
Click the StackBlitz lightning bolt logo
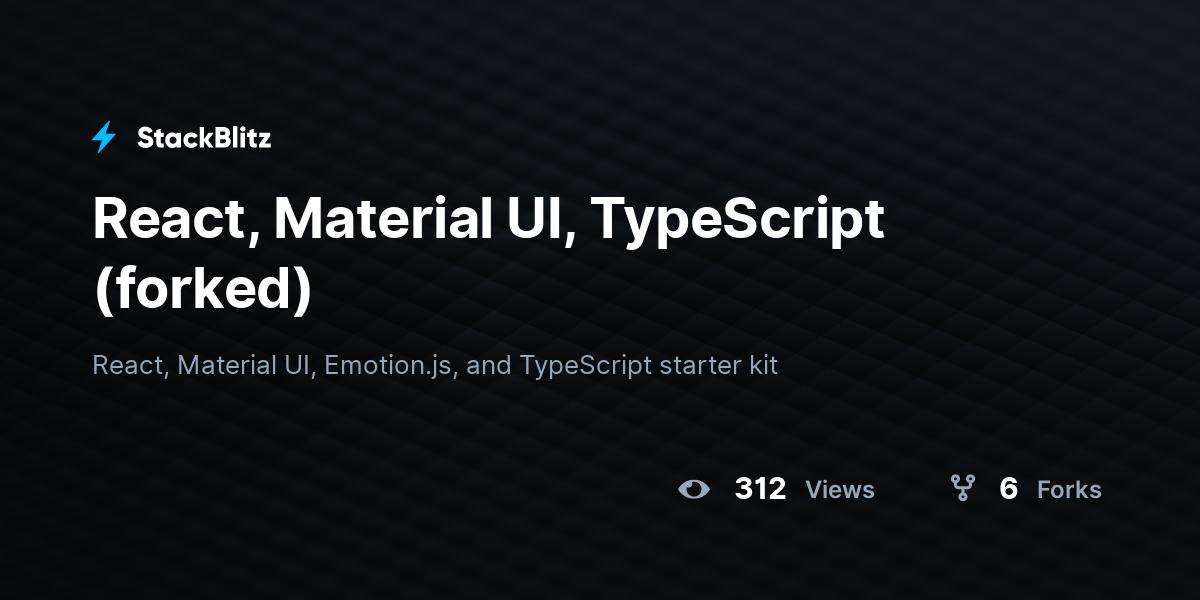tap(104, 137)
